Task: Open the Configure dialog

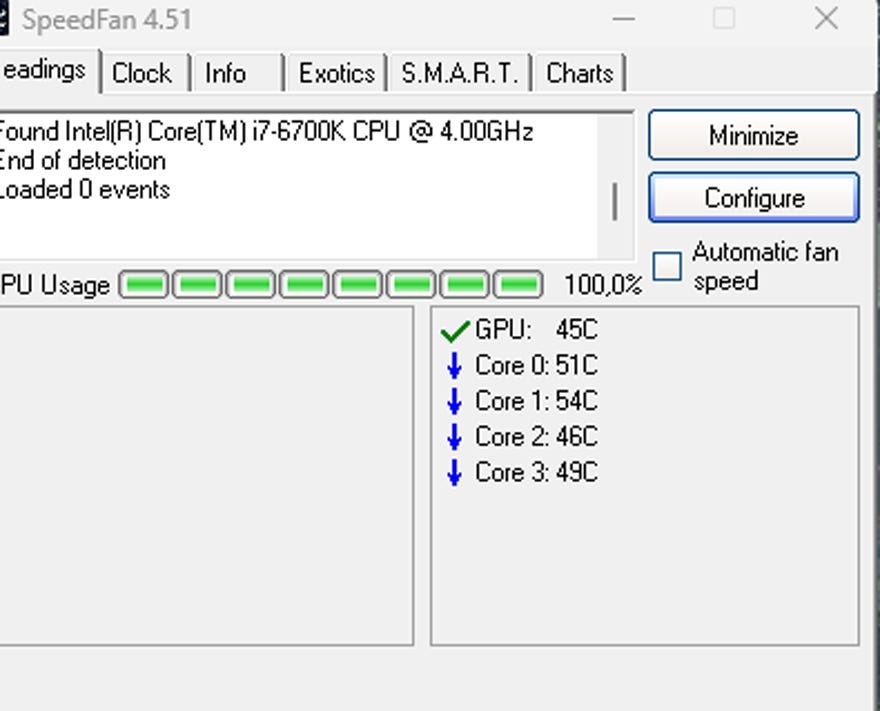Action: coord(754,198)
